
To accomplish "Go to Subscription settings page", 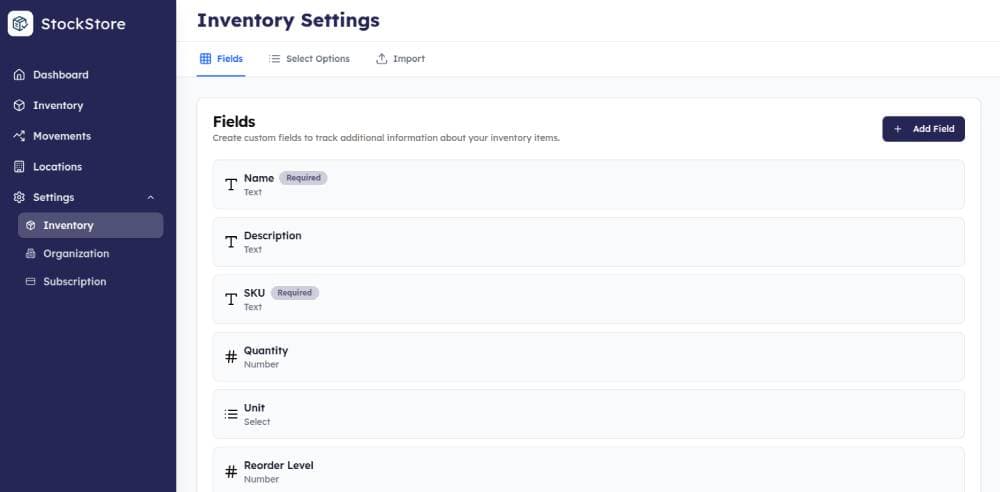I will pyautogui.click(x=74, y=282).
